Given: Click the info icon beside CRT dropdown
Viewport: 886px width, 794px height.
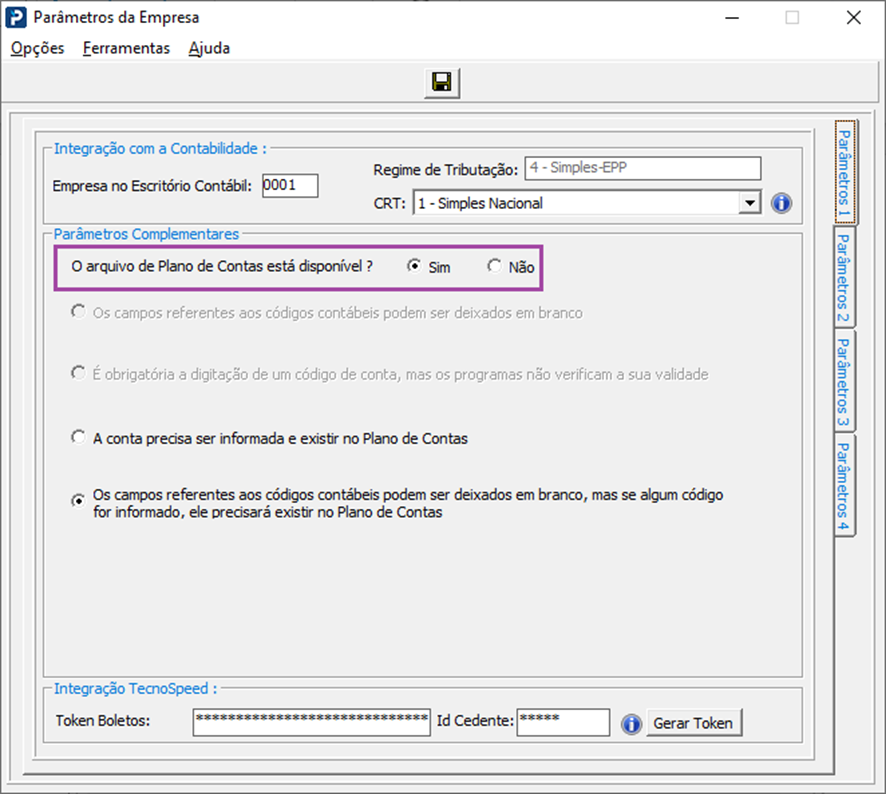Looking at the screenshot, I should pos(781,203).
